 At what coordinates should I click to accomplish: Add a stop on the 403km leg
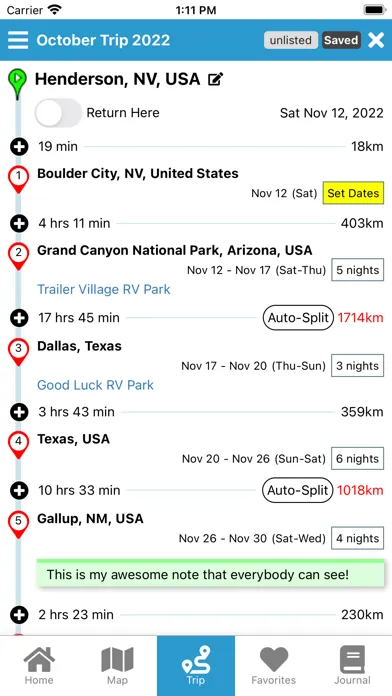pyautogui.click(x=19, y=223)
